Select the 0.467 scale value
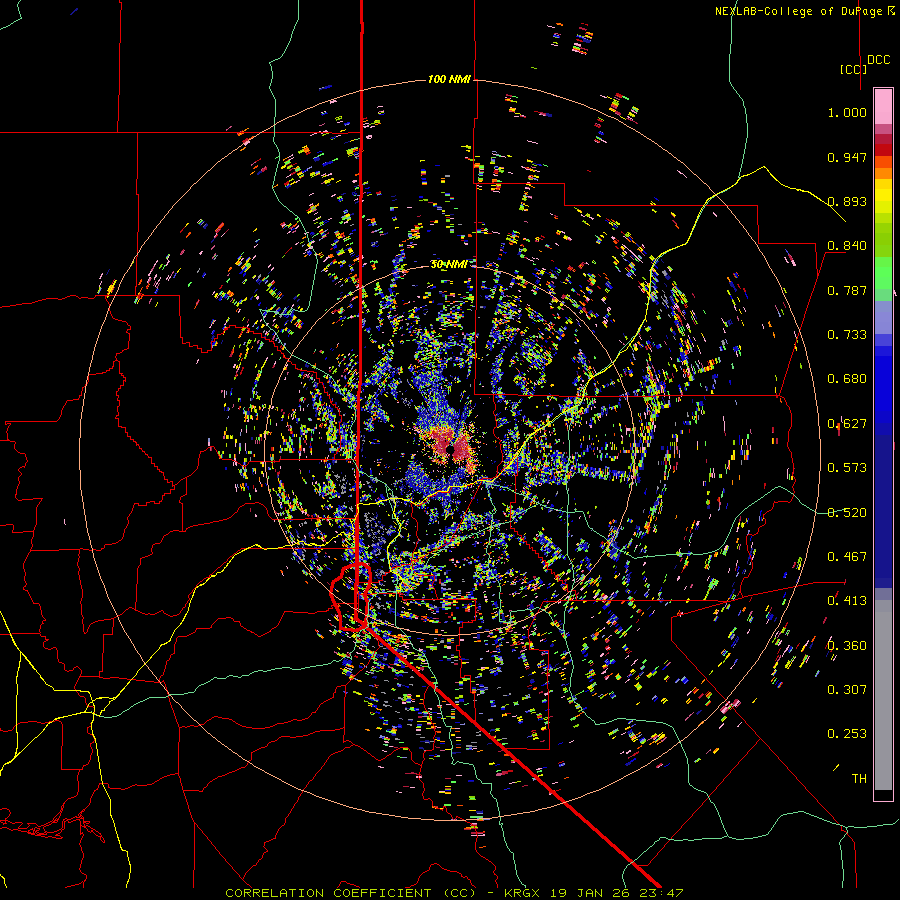The image size is (900, 900). (847, 557)
